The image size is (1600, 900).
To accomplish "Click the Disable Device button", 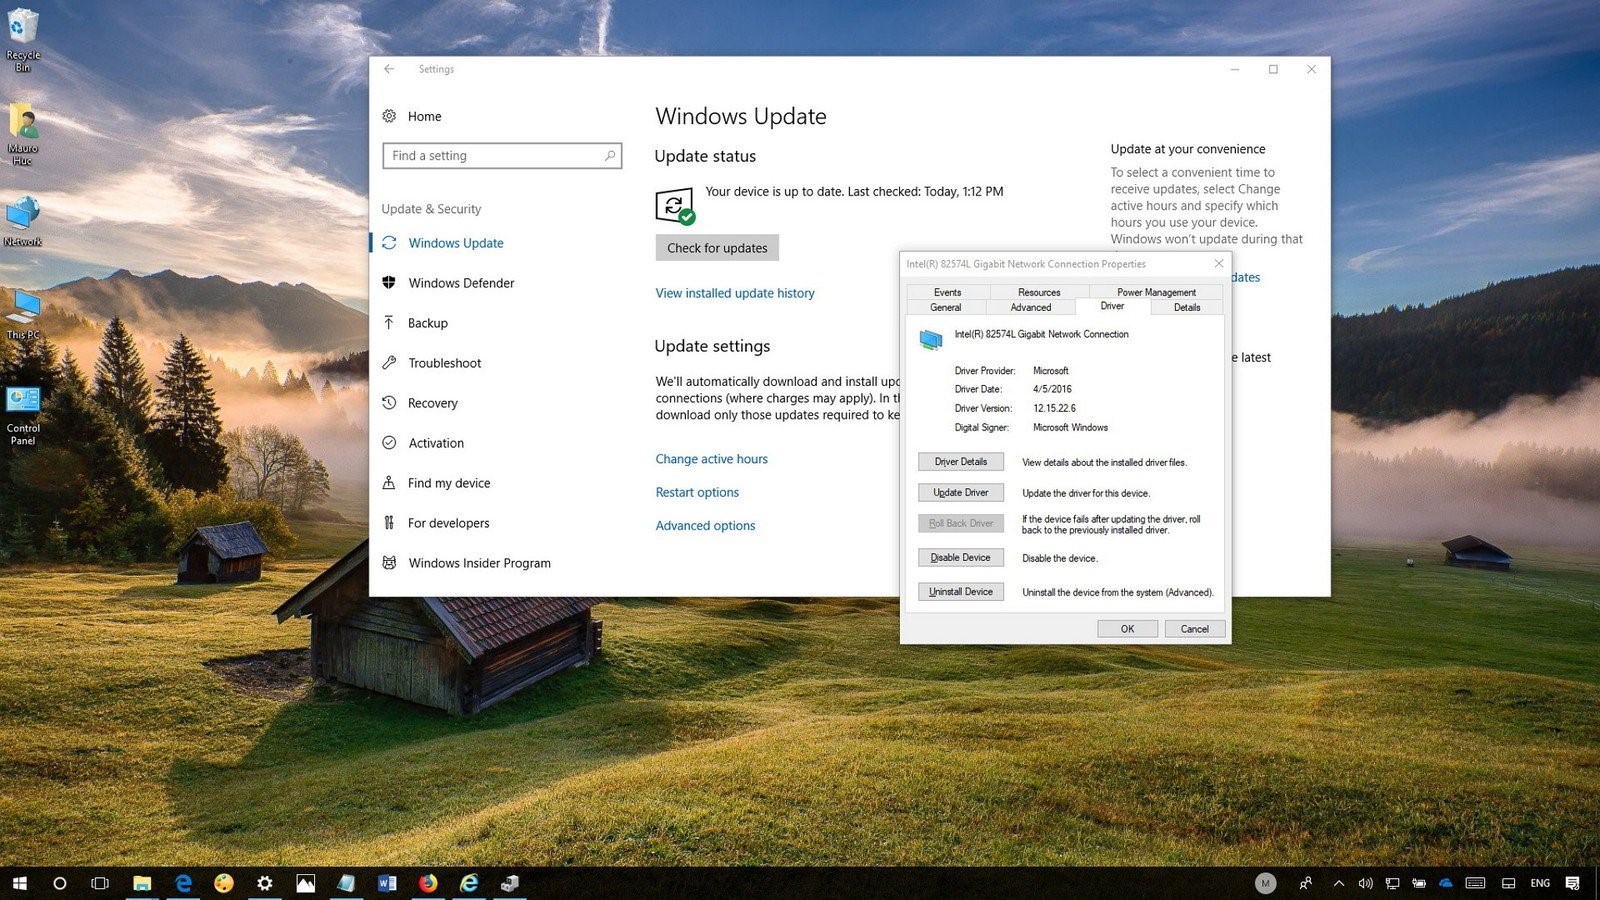I will [961, 558].
